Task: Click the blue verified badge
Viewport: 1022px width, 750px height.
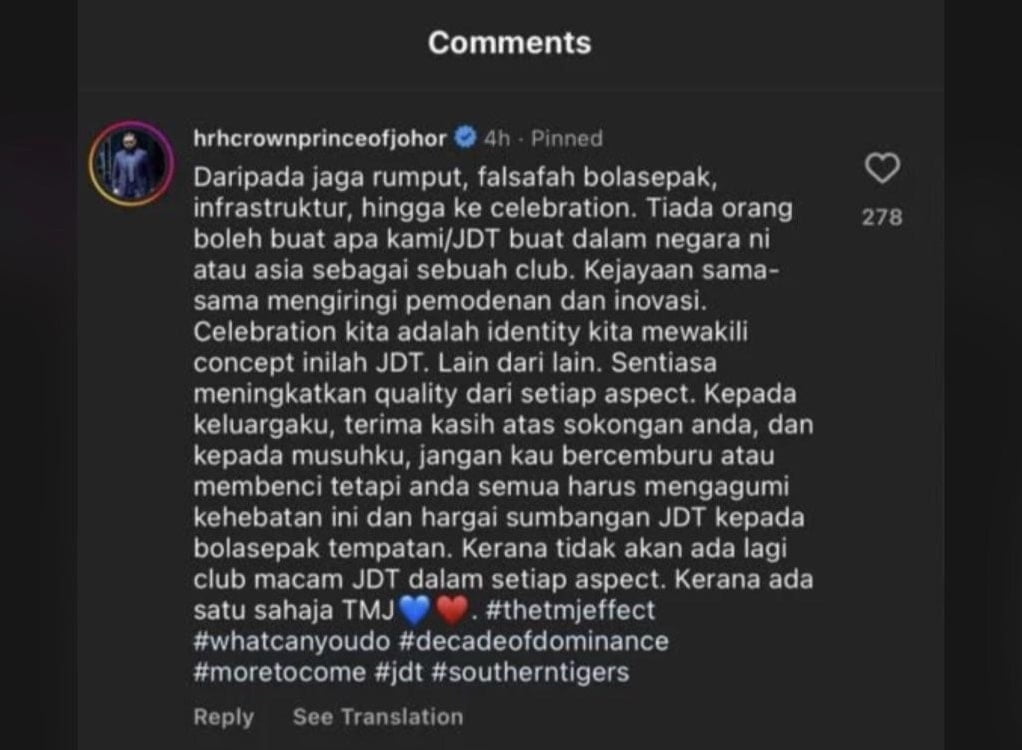Action: [x=465, y=137]
